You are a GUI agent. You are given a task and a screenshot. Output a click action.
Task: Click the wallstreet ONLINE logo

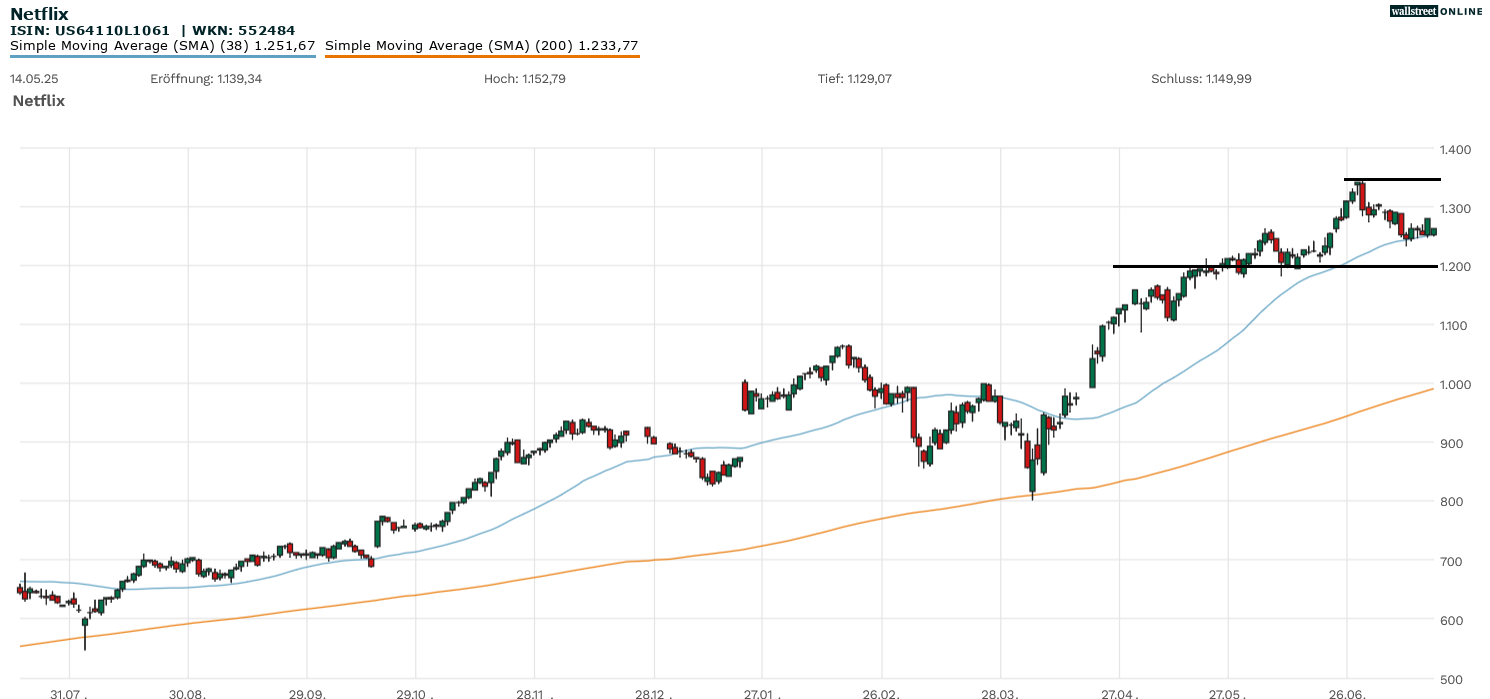click(x=1436, y=11)
